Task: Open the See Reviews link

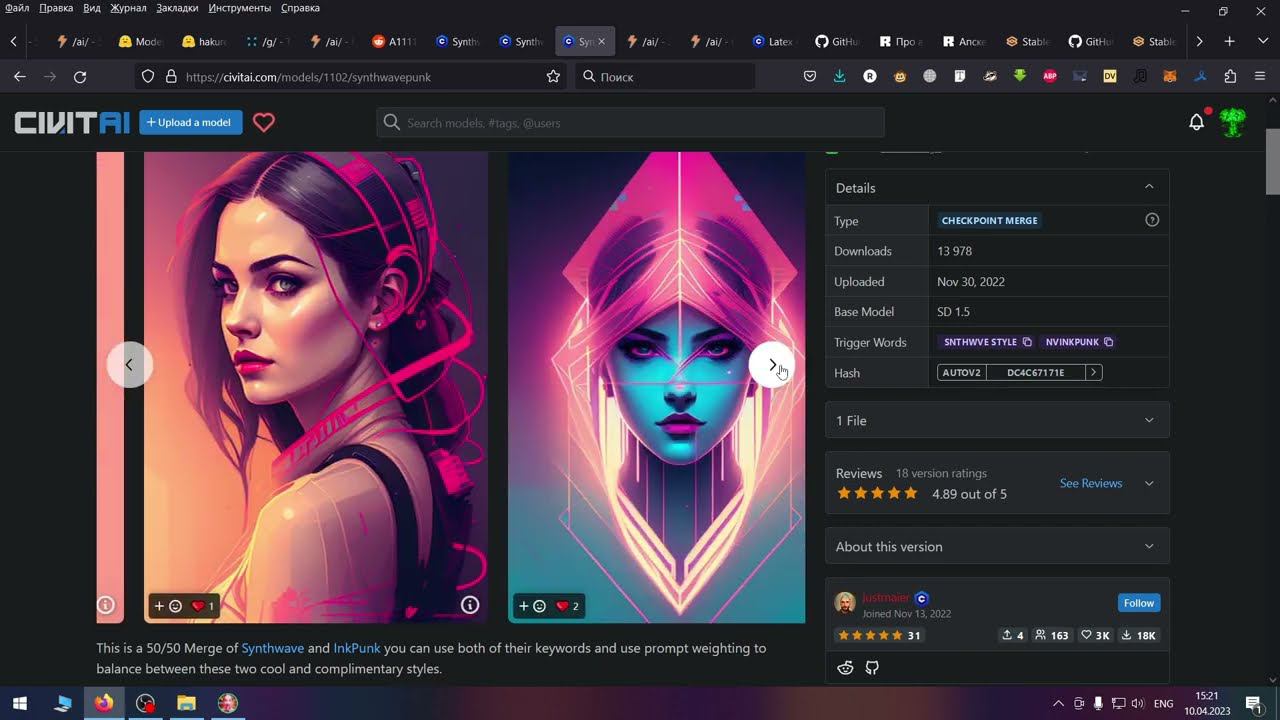Action: tap(1091, 483)
